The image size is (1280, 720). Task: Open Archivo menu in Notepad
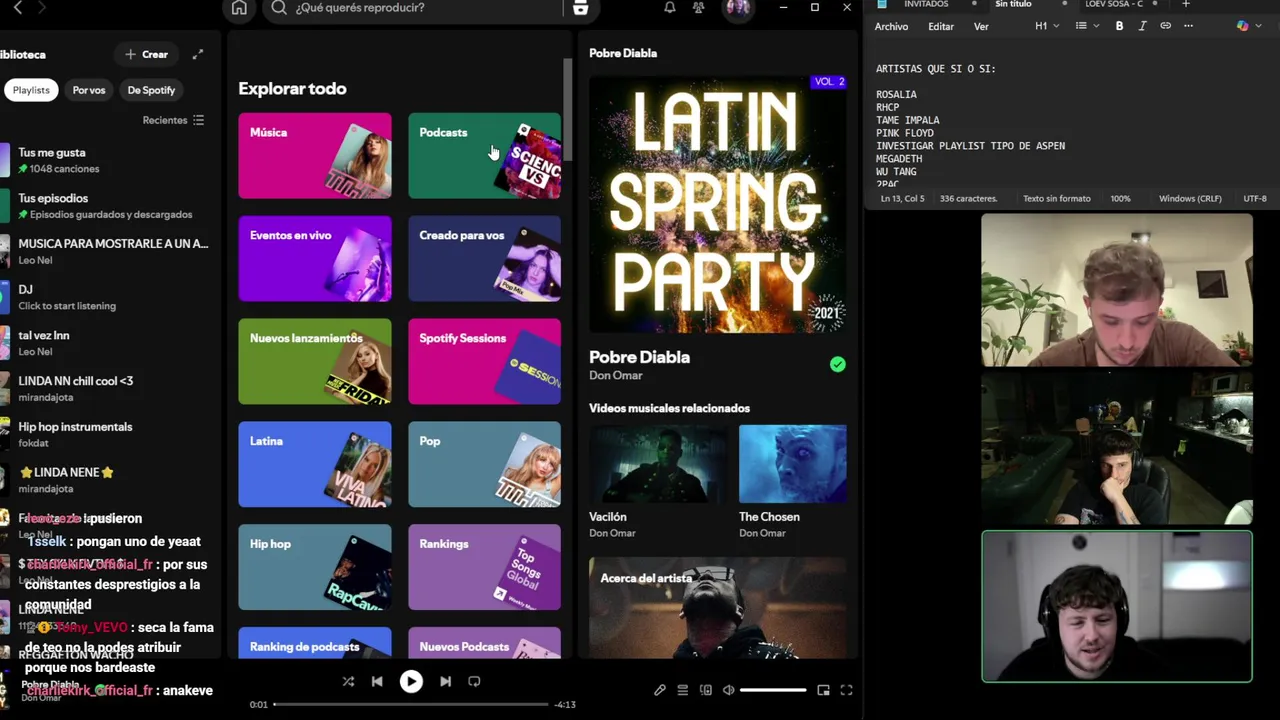892,27
